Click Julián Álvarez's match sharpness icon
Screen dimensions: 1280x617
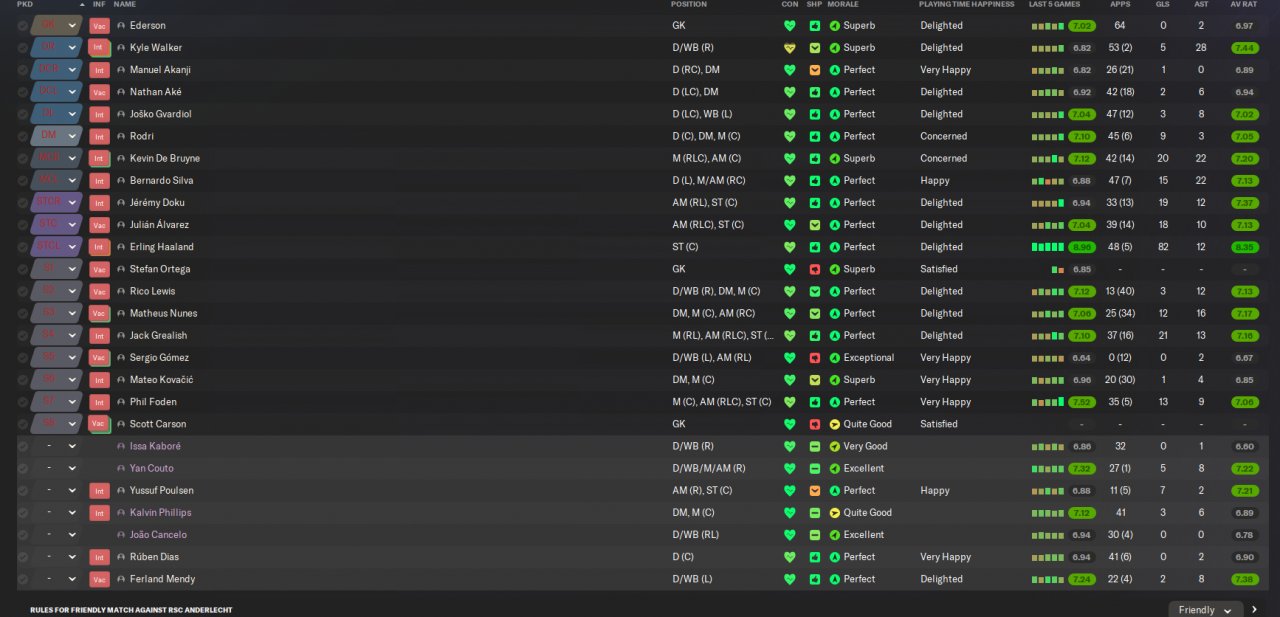point(815,225)
